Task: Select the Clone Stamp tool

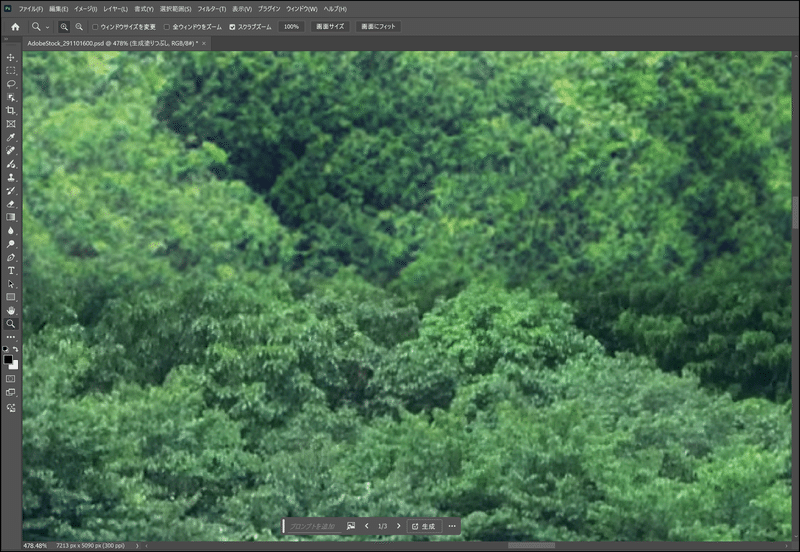Action: click(x=11, y=177)
